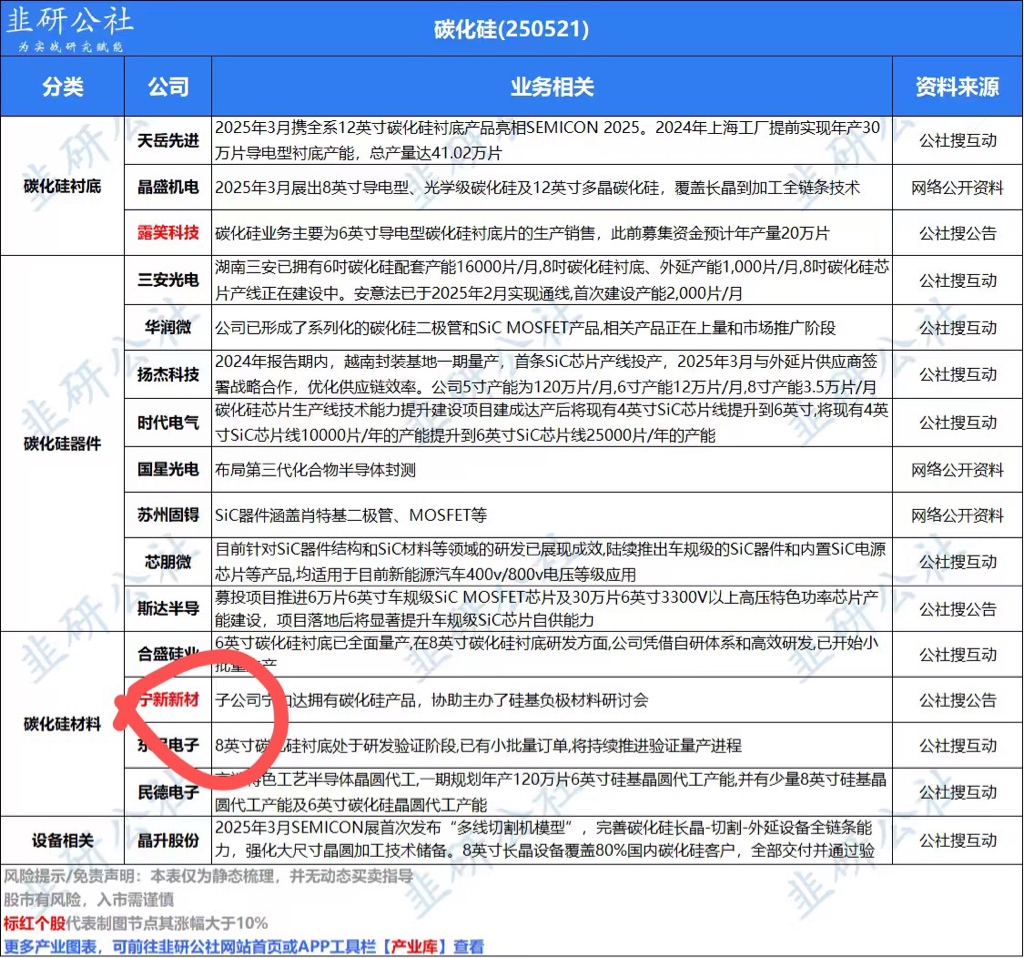1024x958 pixels.
Task: Click 网络公开资料 source in 苏州固锝 row
Action: pyautogui.click(x=957, y=515)
